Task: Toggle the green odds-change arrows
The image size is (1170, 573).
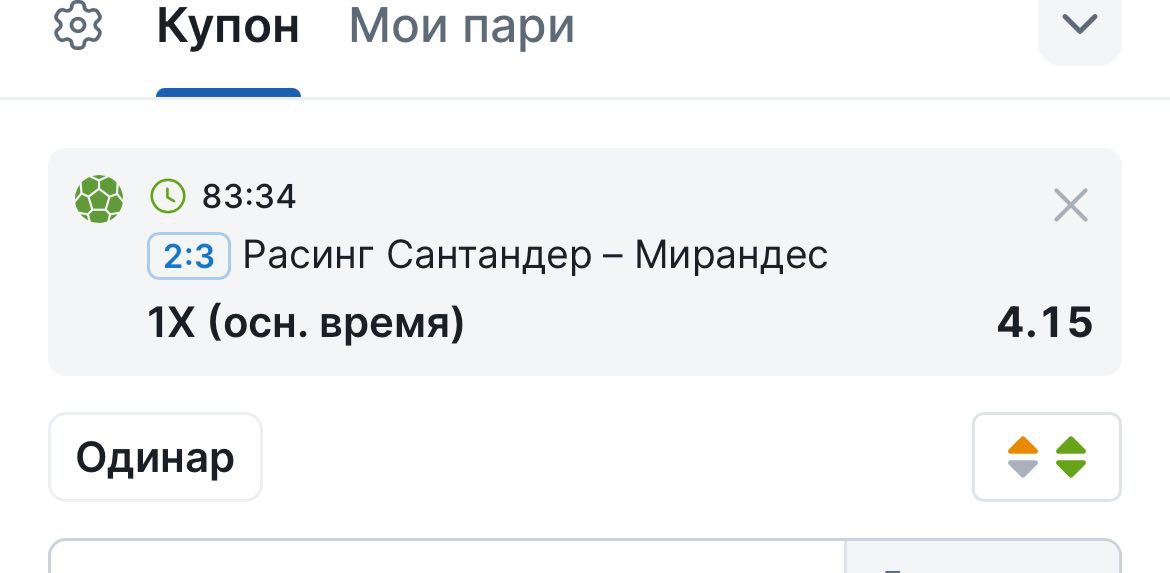Action: click(x=1071, y=457)
